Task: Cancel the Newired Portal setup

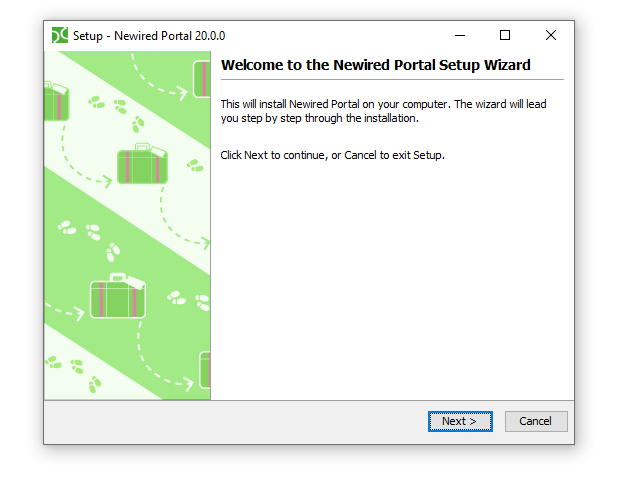Action: [536, 421]
